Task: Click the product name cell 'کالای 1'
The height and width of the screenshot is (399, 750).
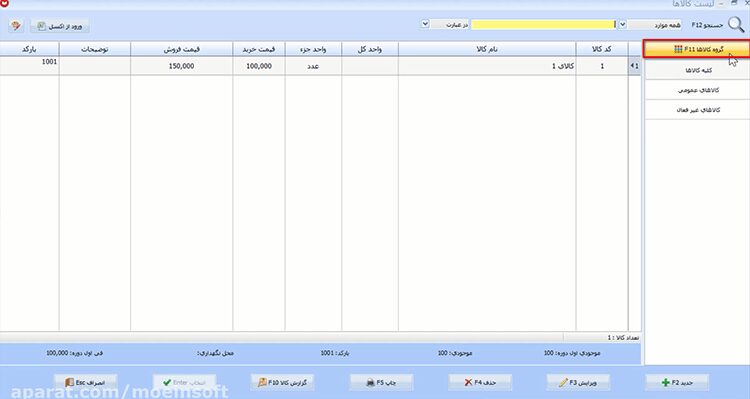Action: pos(487,66)
